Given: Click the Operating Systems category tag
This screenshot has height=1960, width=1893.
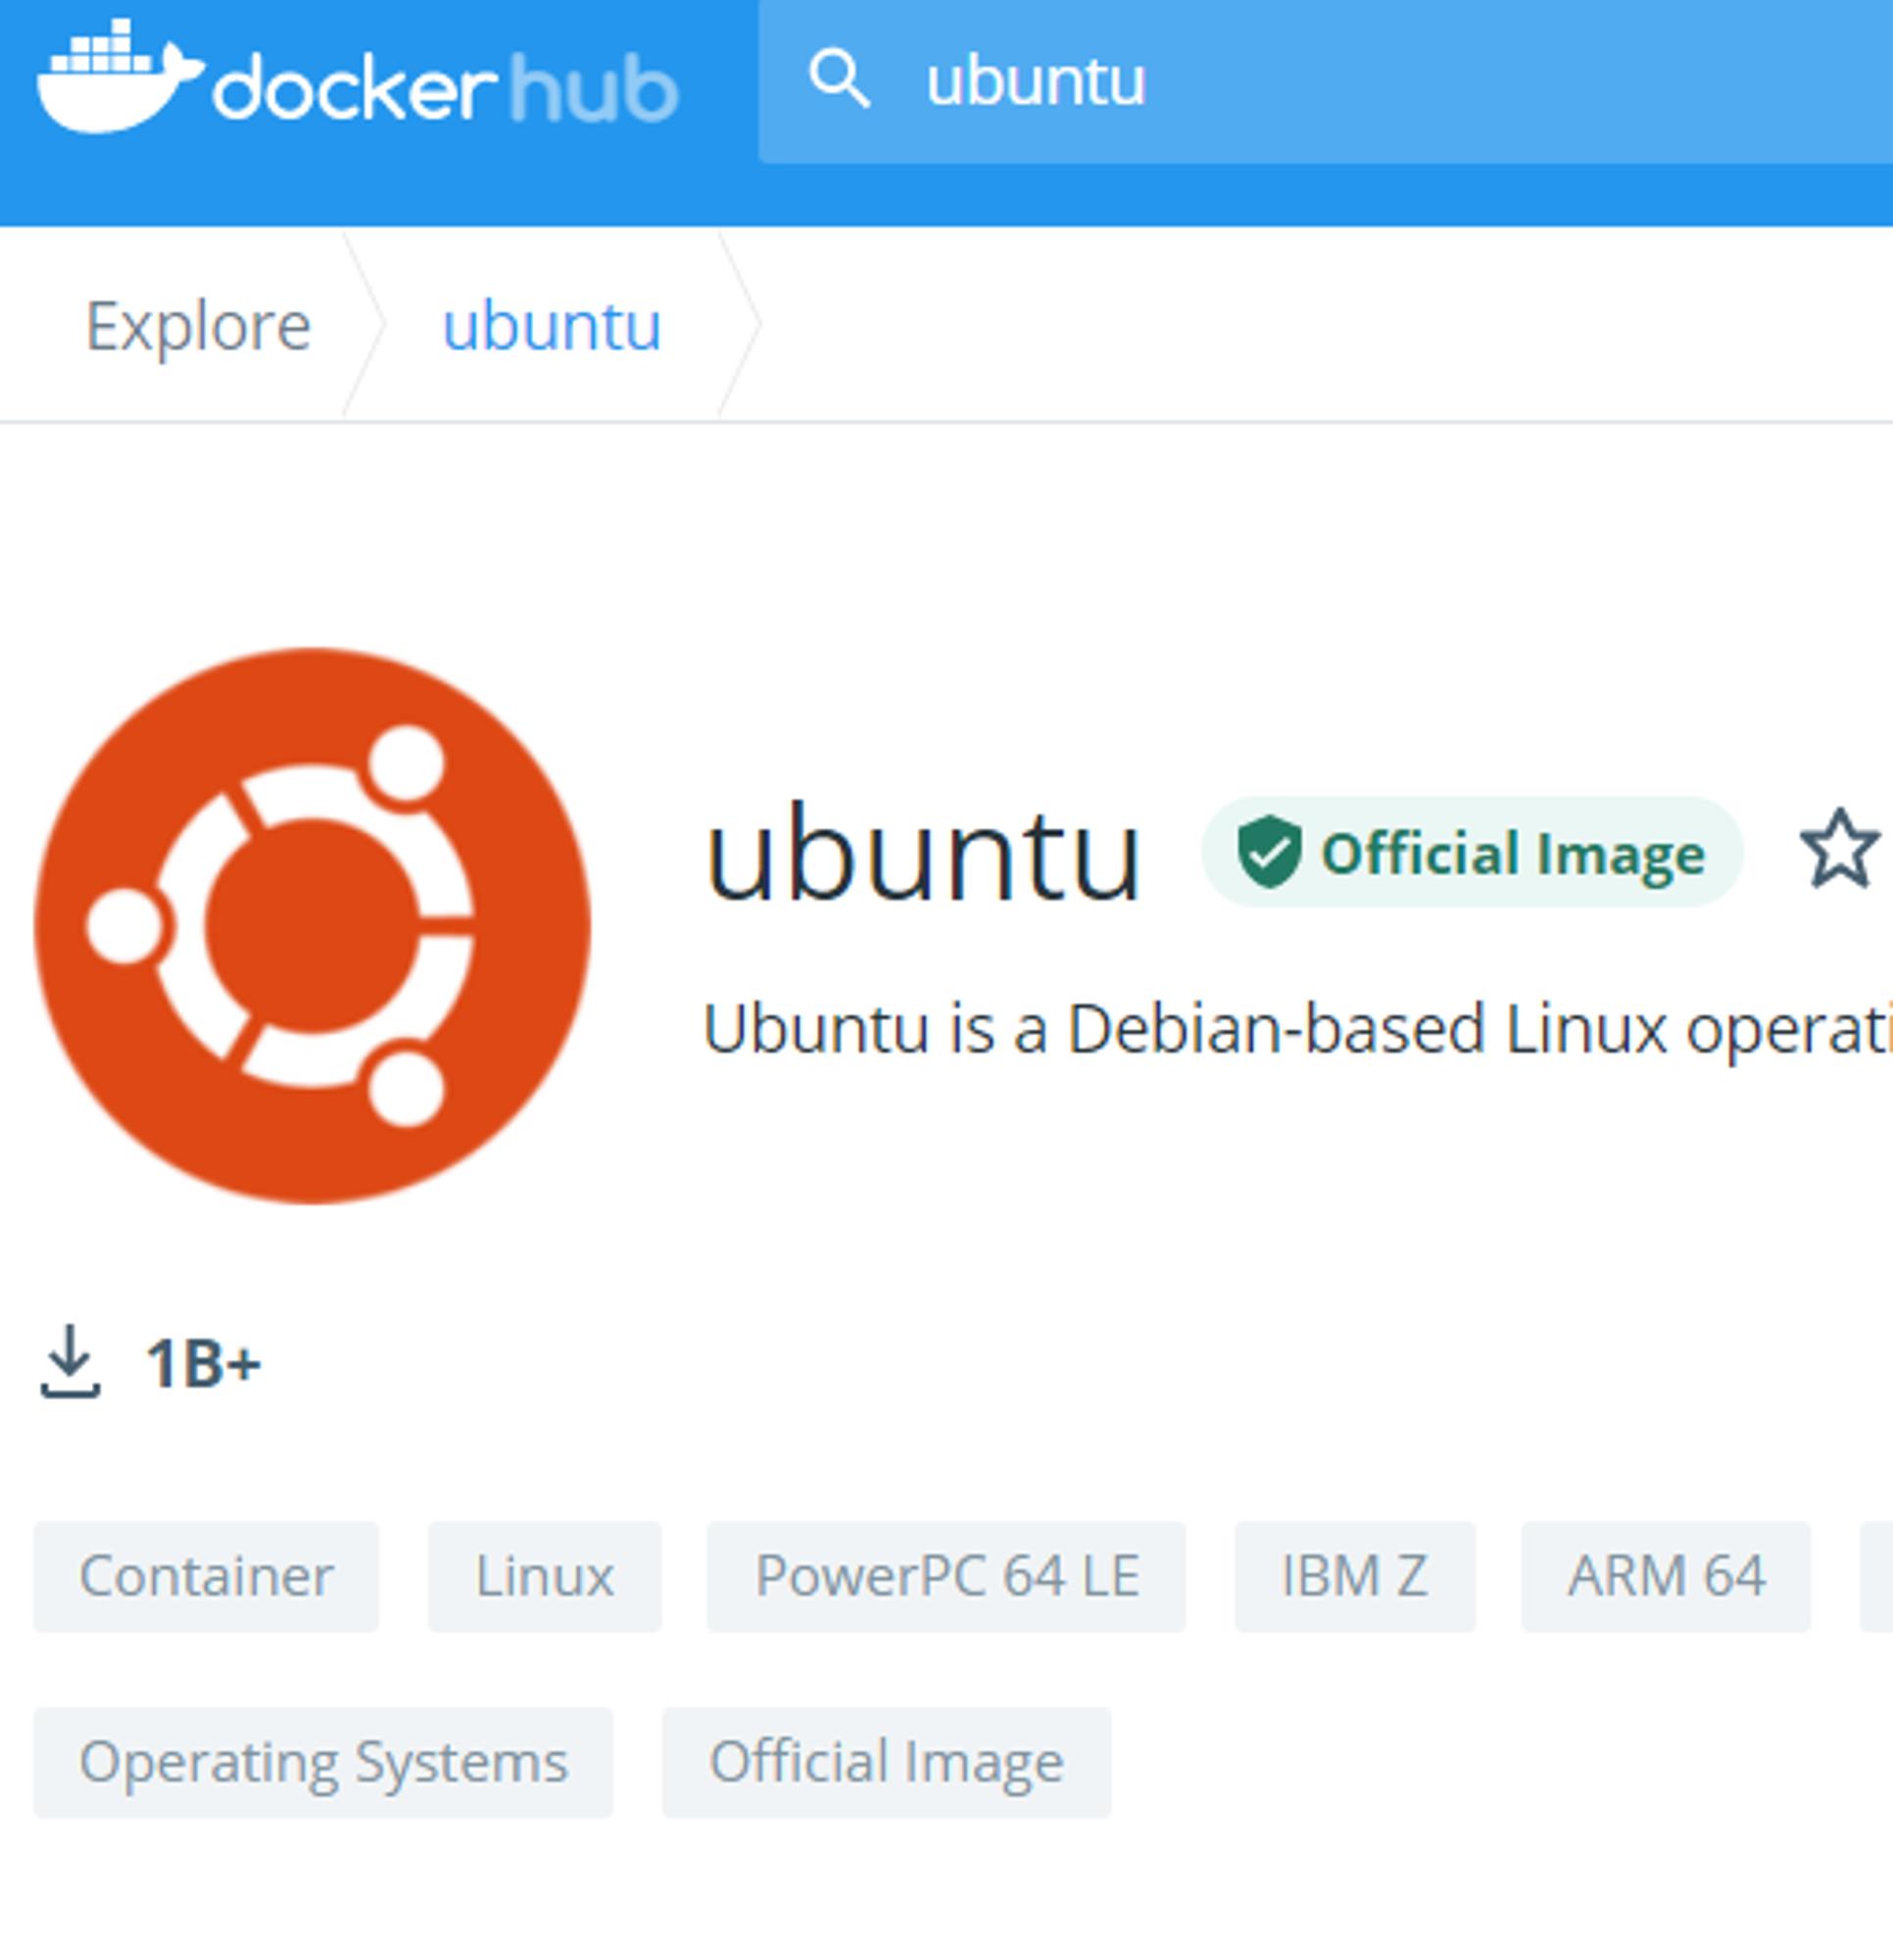Looking at the screenshot, I should click(323, 1763).
